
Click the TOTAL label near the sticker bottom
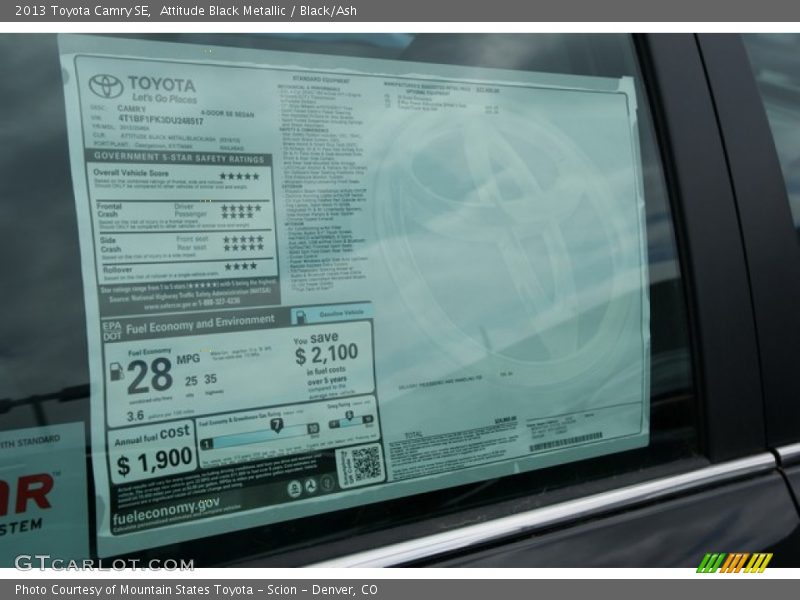coord(414,435)
